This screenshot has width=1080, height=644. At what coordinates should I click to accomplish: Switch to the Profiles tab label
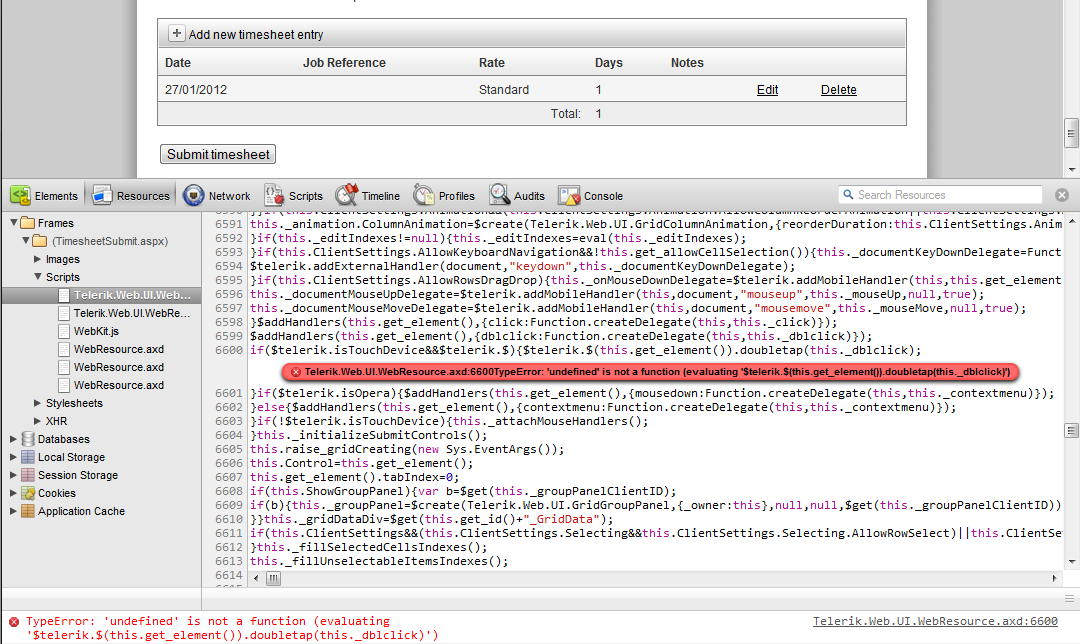click(x=457, y=196)
